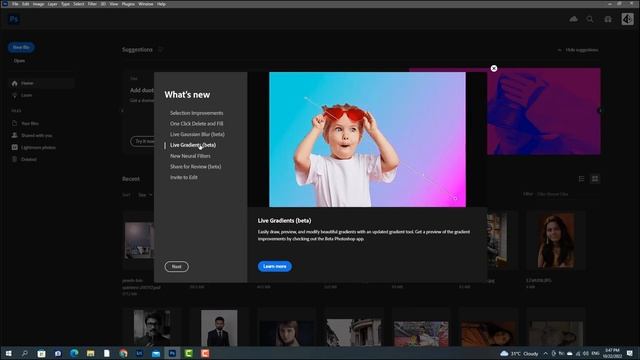
Task: Select One Click Delete and Fill item
Action: pyautogui.click(x=197, y=124)
